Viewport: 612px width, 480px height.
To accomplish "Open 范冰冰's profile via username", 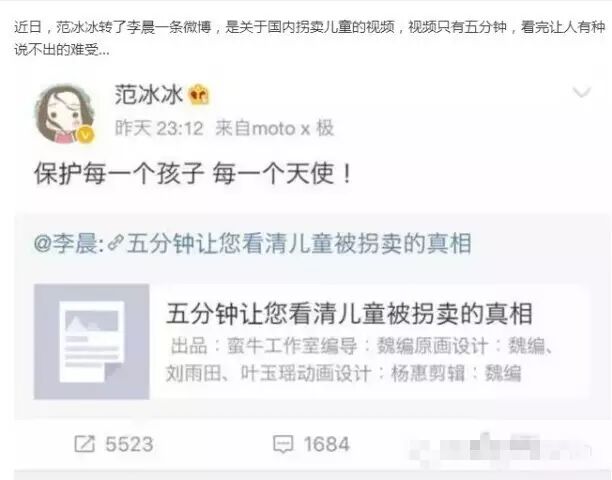I will pyautogui.click(x=148, y=95).
